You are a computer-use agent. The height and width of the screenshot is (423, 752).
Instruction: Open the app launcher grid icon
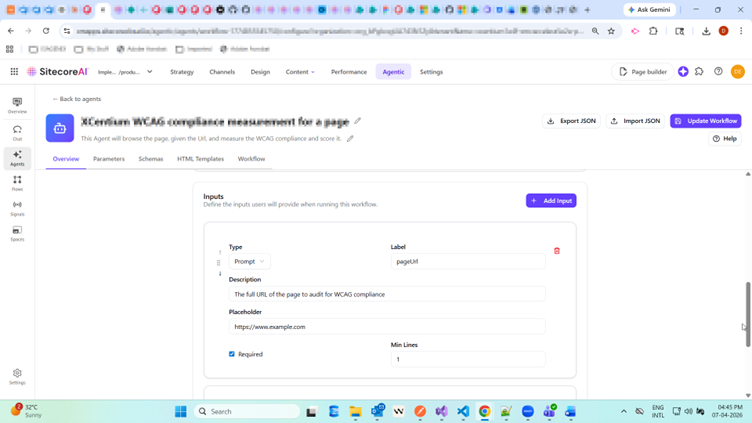pyautogui.click(x=14, y=72)
